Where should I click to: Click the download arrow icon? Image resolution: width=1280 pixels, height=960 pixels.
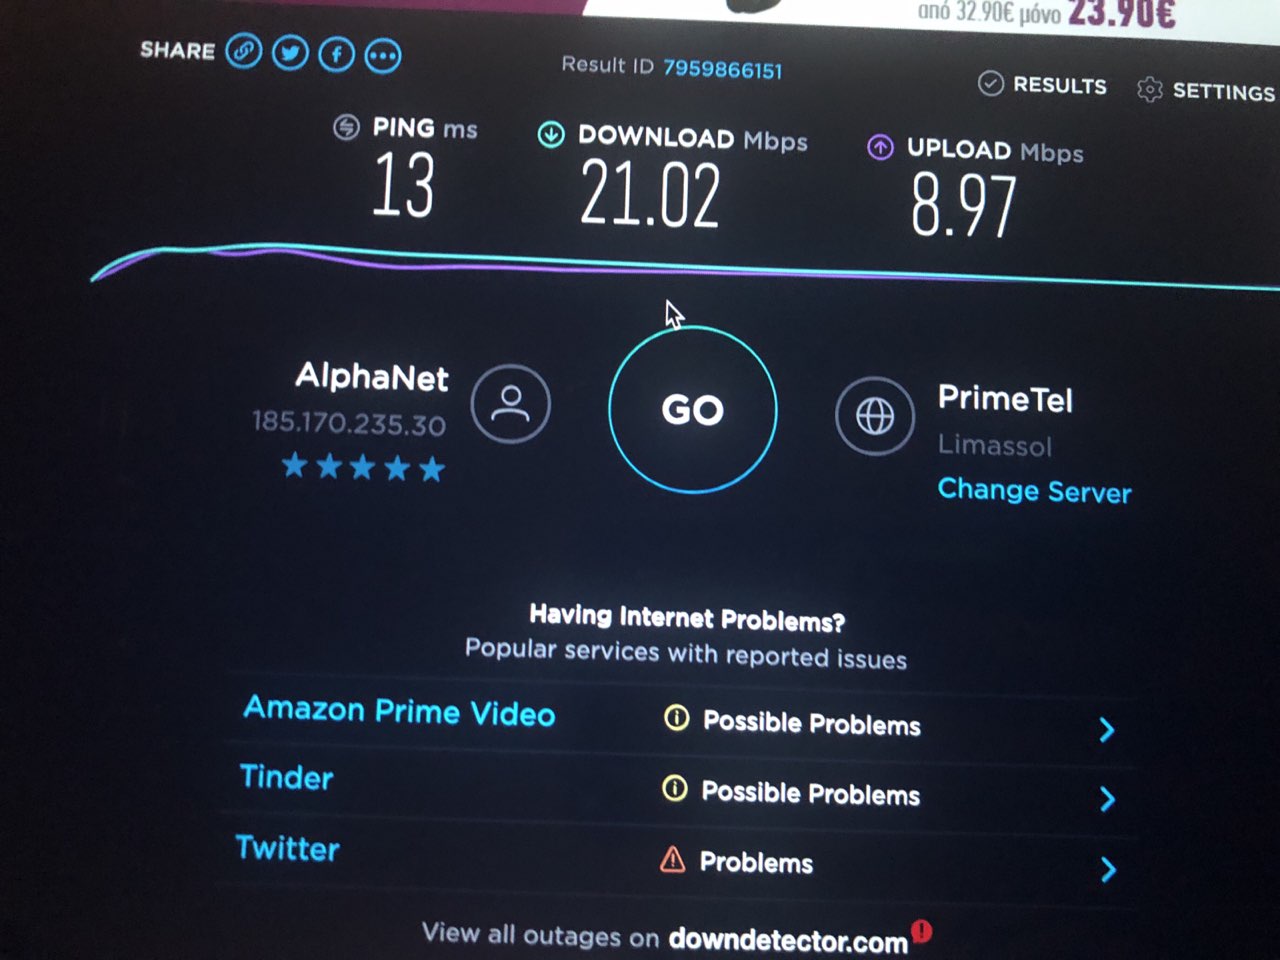pyautogui.click(x=551, y=134)
